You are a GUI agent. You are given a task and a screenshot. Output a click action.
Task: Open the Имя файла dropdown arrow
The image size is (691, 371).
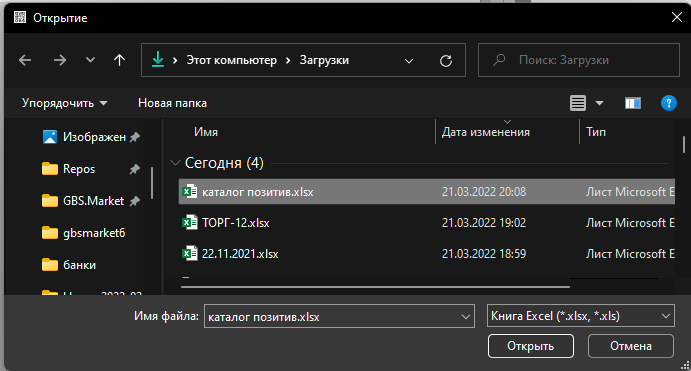coord(466,317)
